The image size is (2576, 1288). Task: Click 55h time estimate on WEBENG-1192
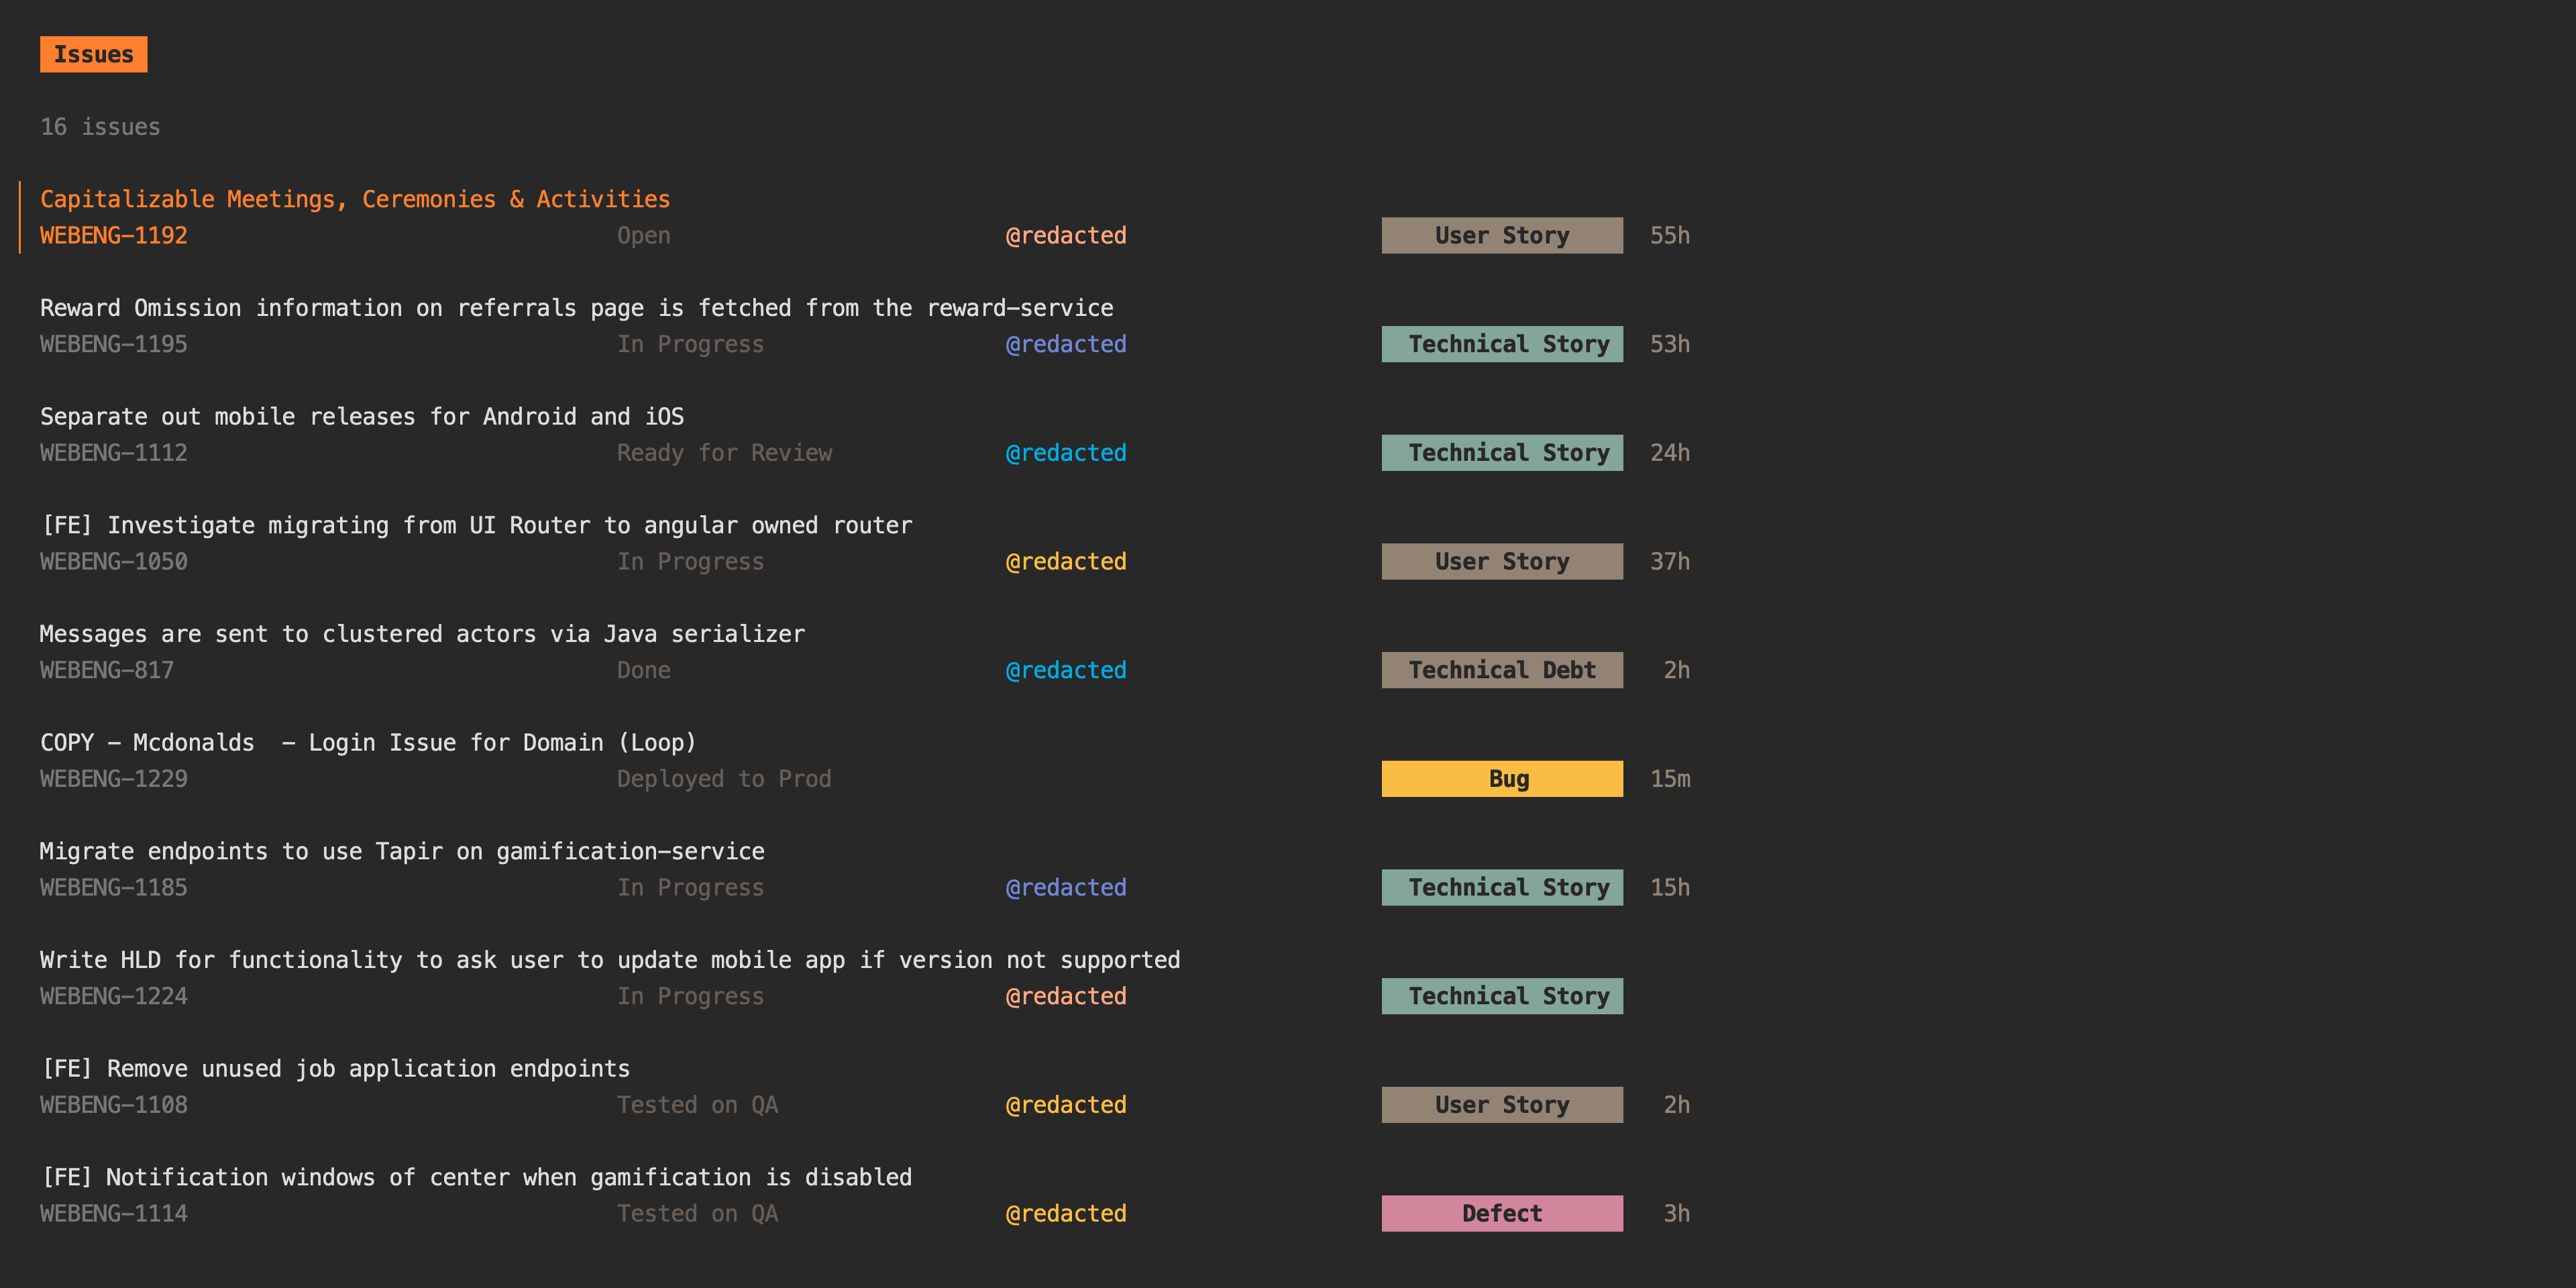(x=1669, y=236)
